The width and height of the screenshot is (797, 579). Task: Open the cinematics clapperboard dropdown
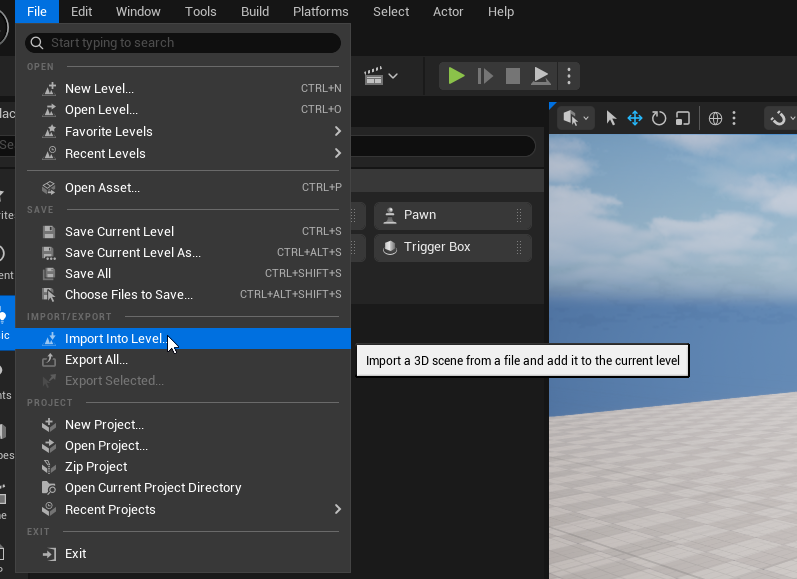[381, 76]
